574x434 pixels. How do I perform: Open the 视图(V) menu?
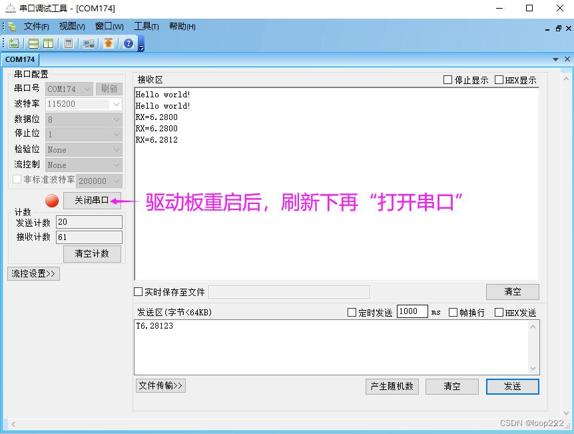point(72,26)
